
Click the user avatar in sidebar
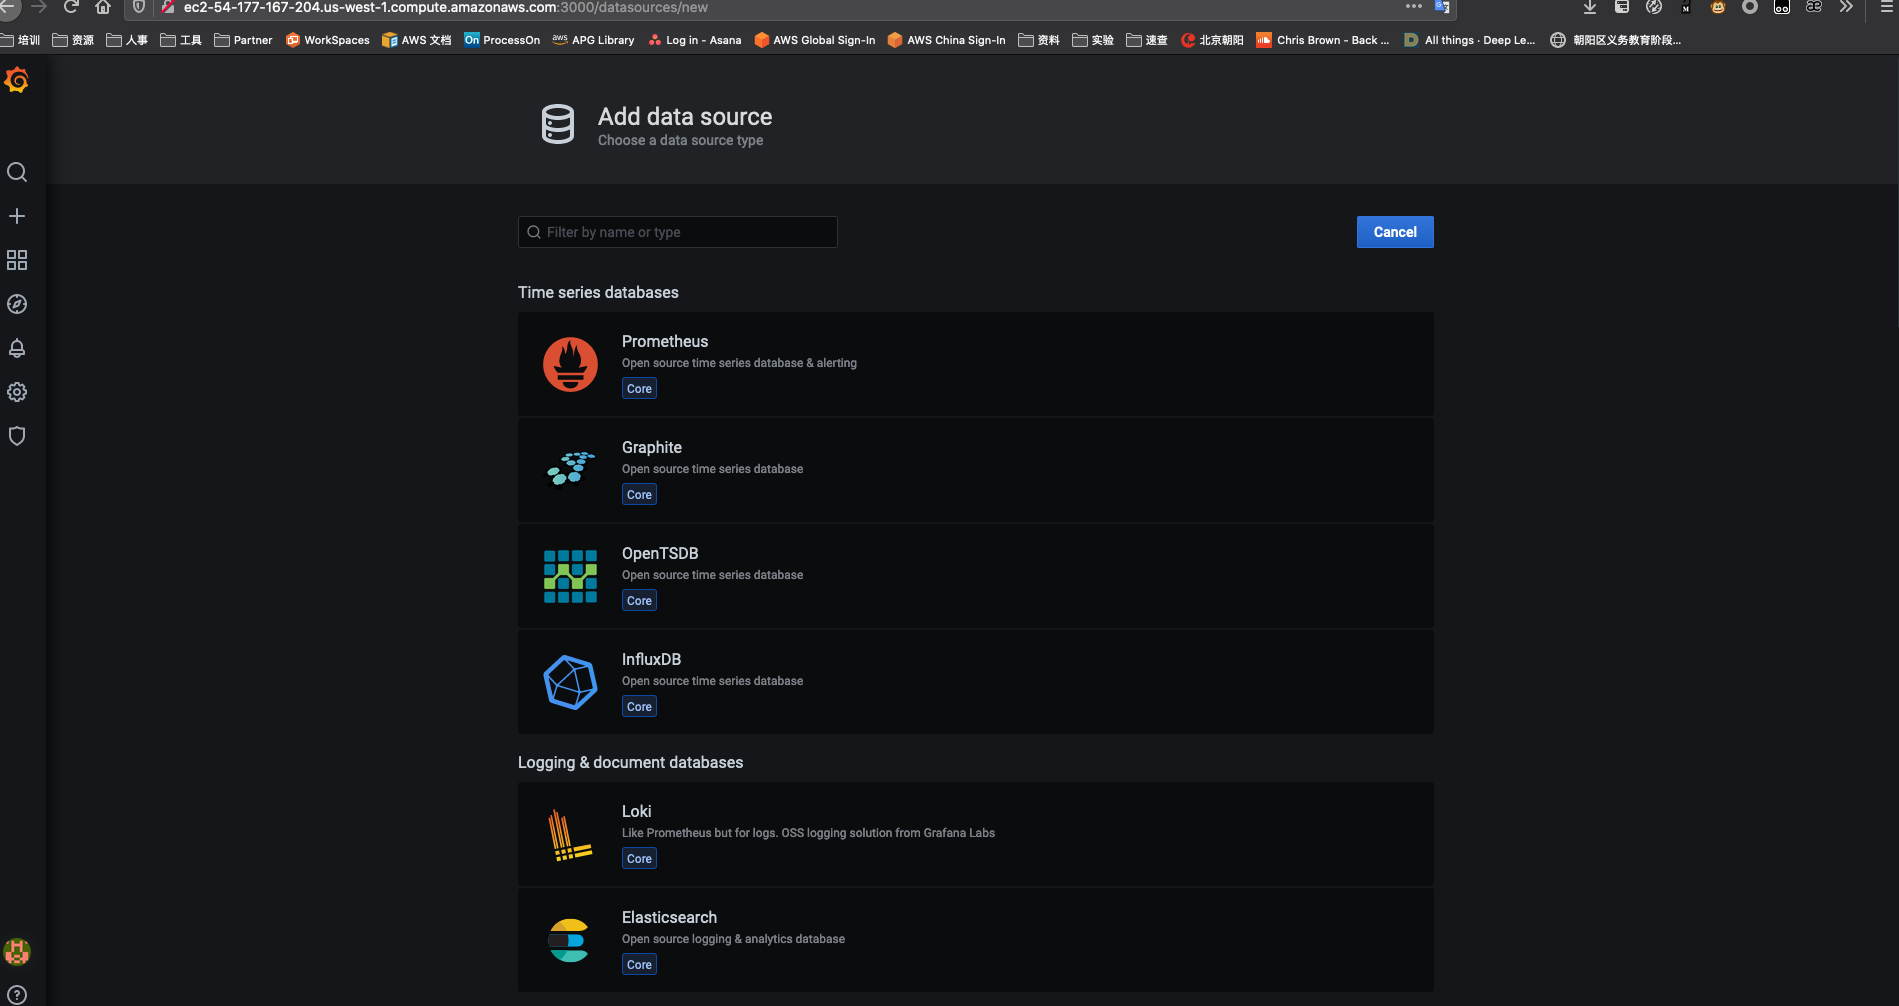coord(17,951)
